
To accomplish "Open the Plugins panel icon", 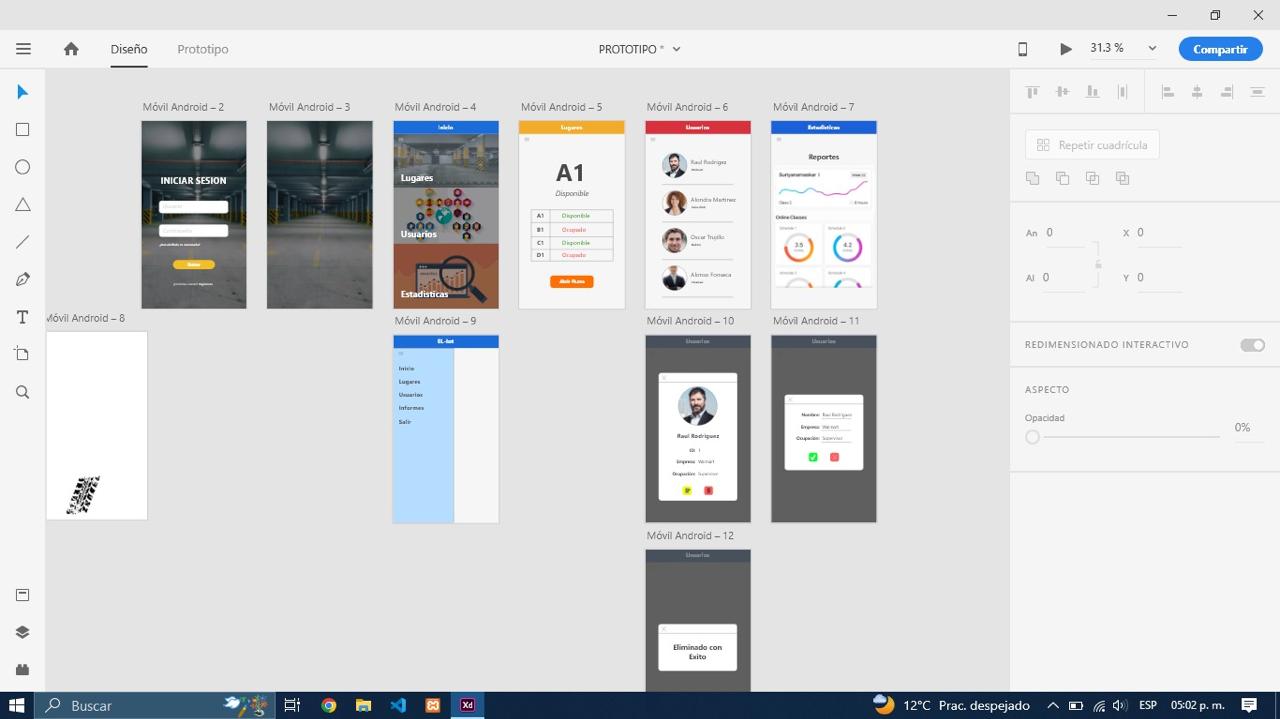I will [22, 669].
